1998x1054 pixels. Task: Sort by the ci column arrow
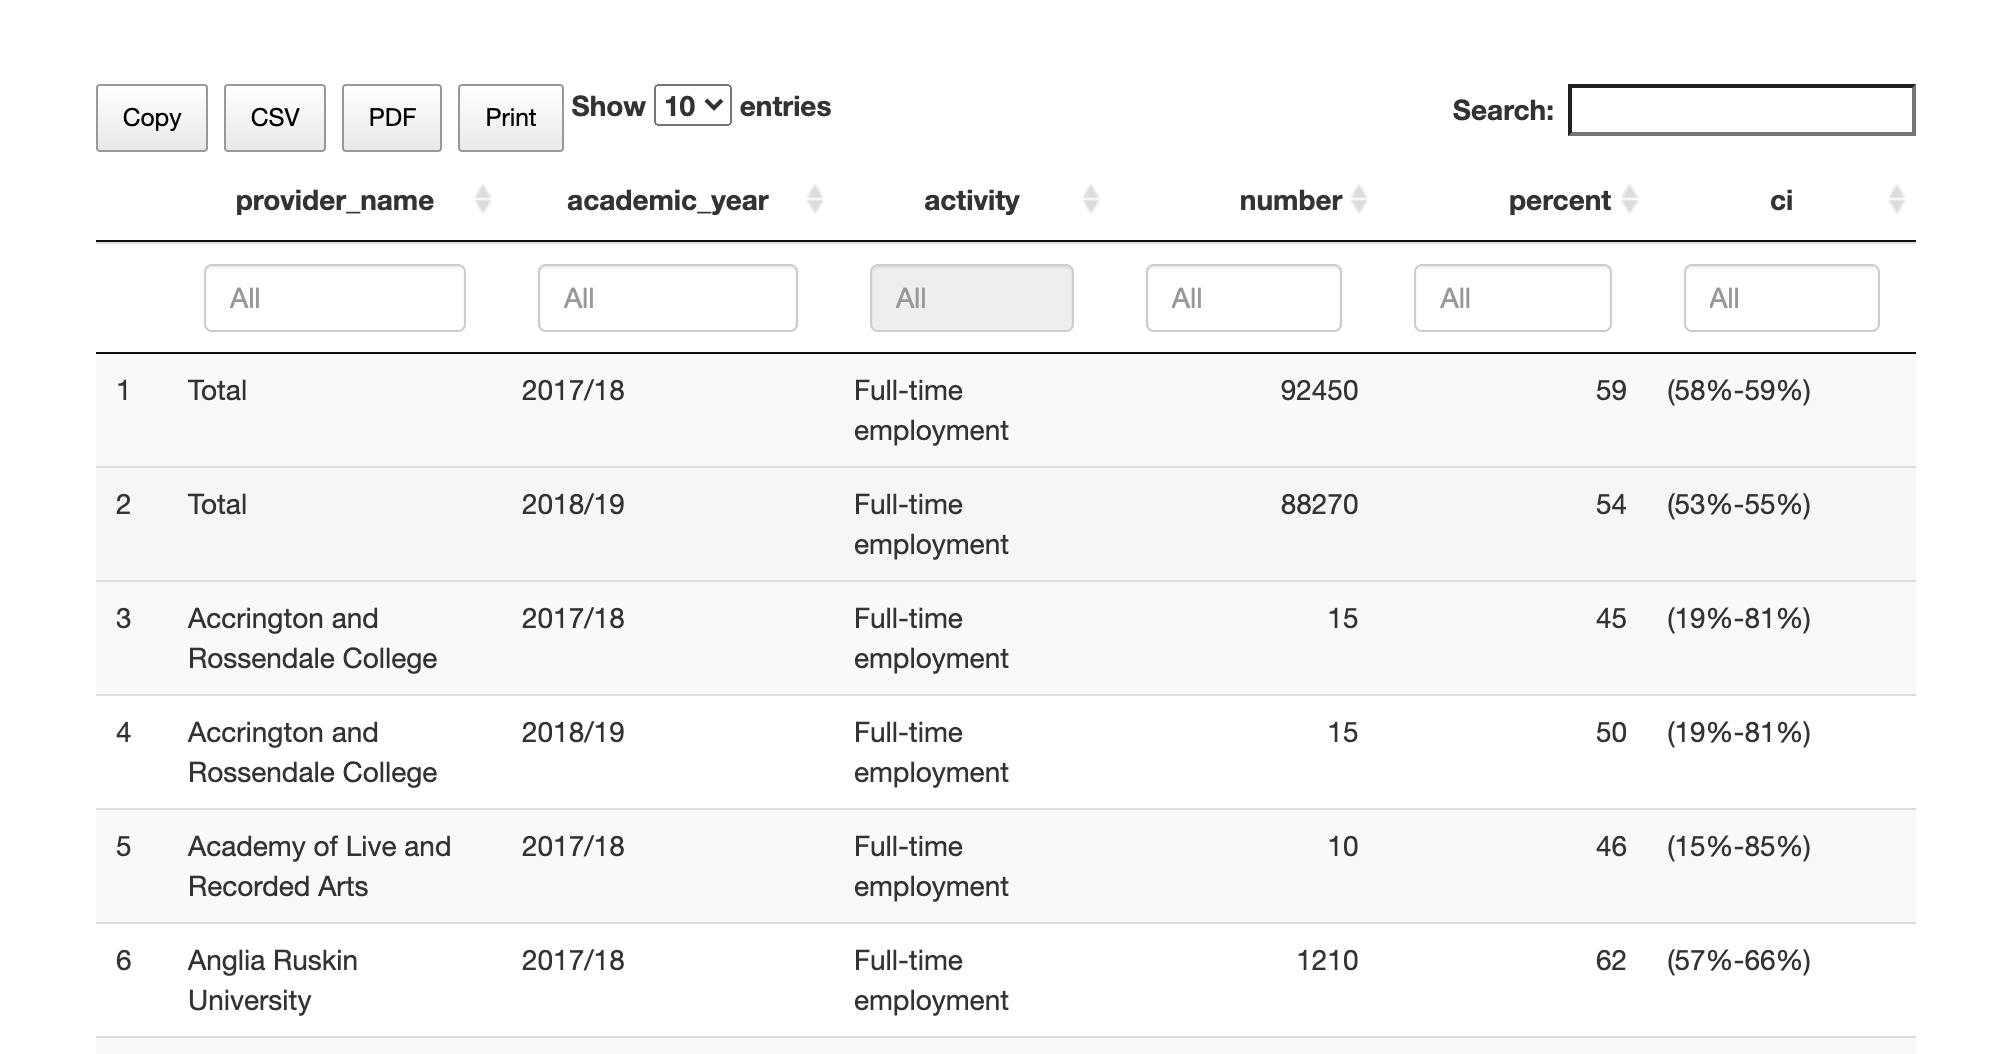click(x=1895, y=200)
